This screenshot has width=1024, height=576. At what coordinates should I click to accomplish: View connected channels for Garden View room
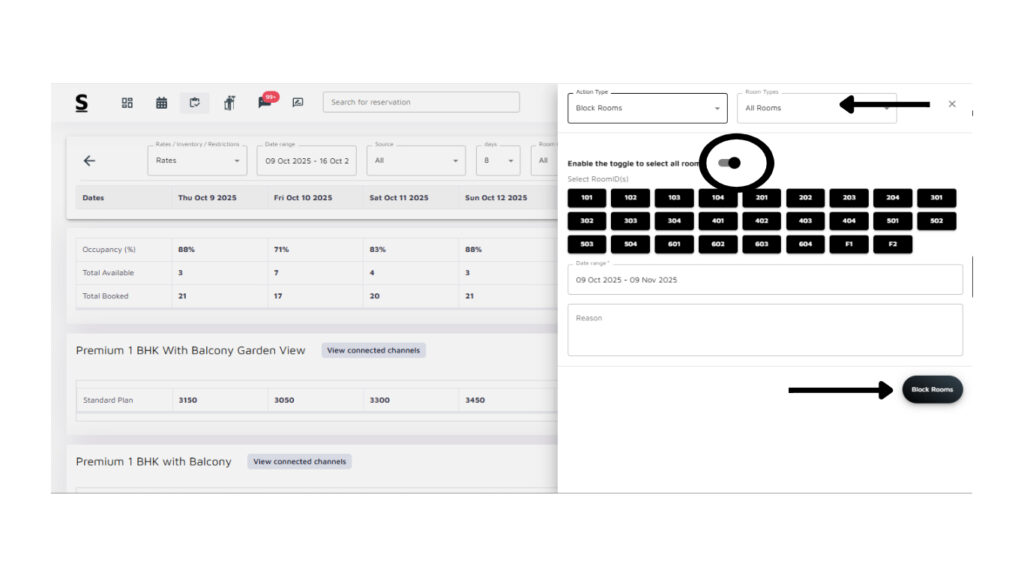coord(373,351)
